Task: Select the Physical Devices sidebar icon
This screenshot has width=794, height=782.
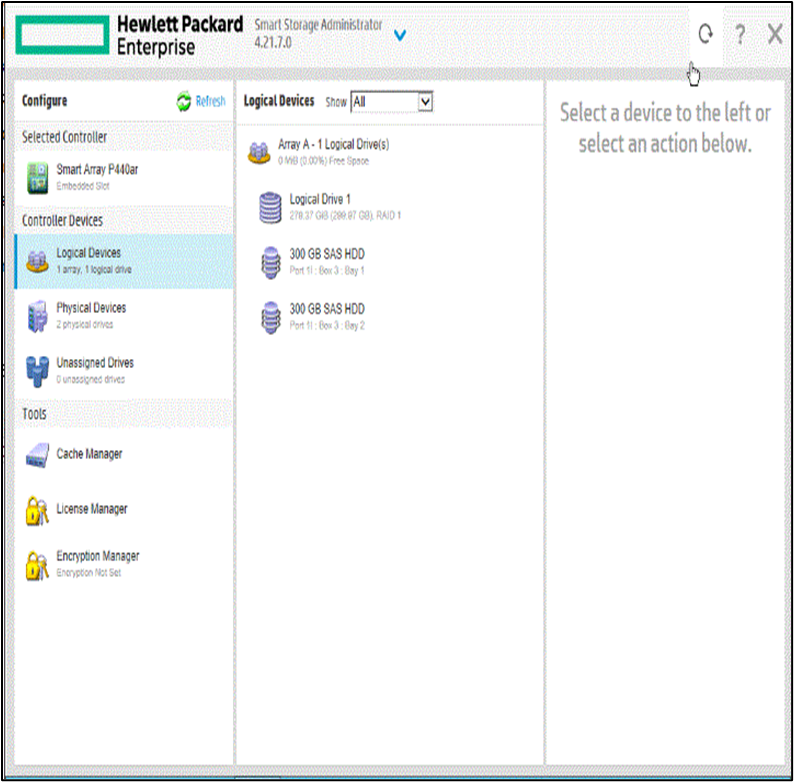Action: pos(37,316)
